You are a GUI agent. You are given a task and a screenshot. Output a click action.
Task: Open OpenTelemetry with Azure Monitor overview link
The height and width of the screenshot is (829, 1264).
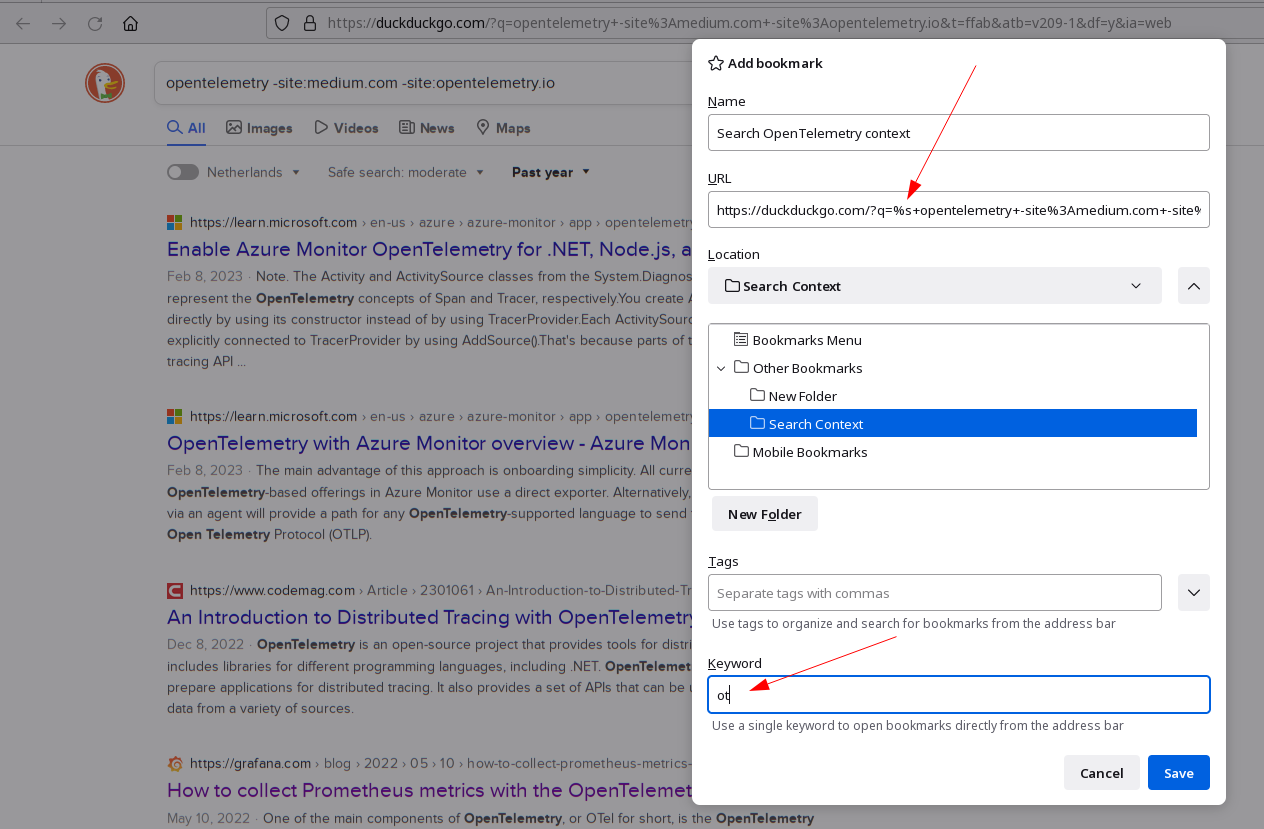(430, 443)
